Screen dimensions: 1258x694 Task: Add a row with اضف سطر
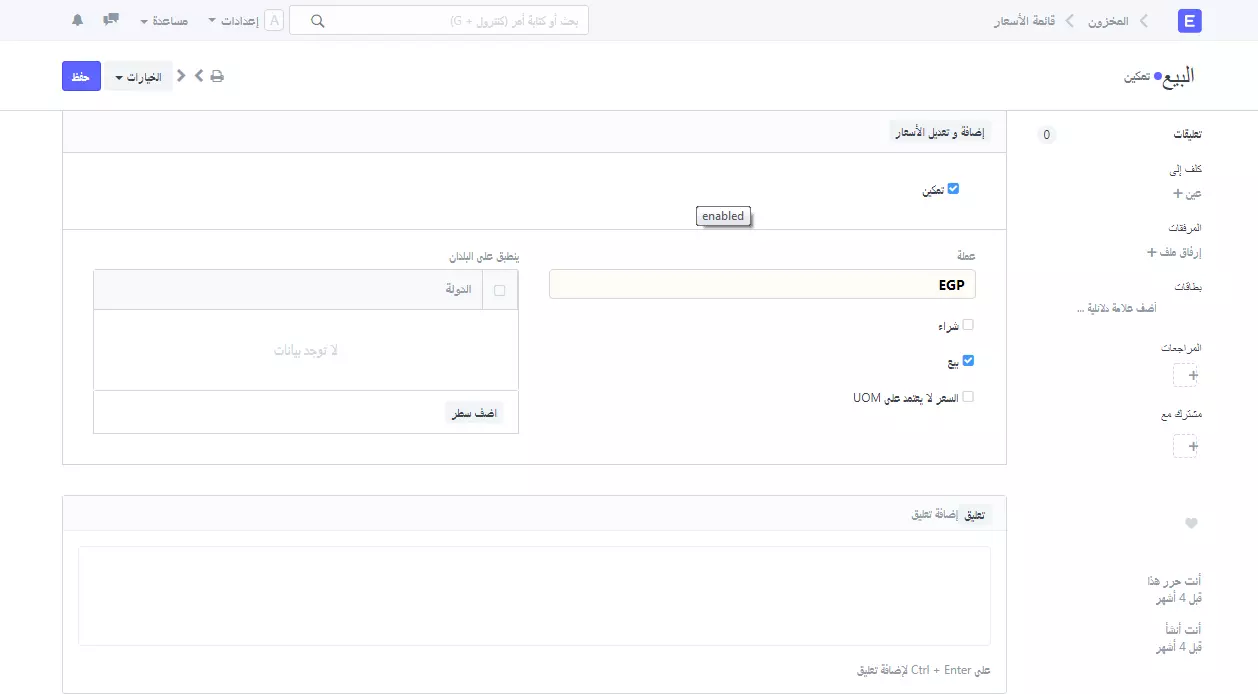[x=474, y=412]
